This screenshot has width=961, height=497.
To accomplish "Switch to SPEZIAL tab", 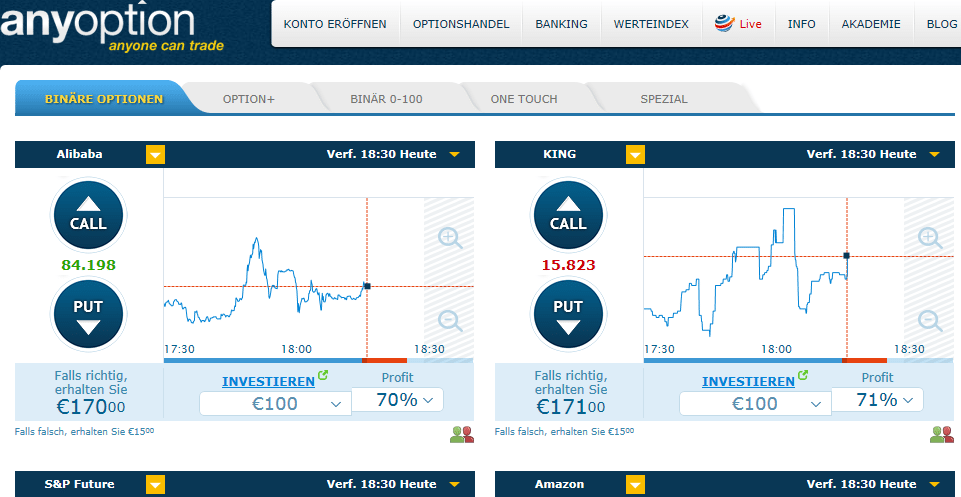I will click(664, 99).
